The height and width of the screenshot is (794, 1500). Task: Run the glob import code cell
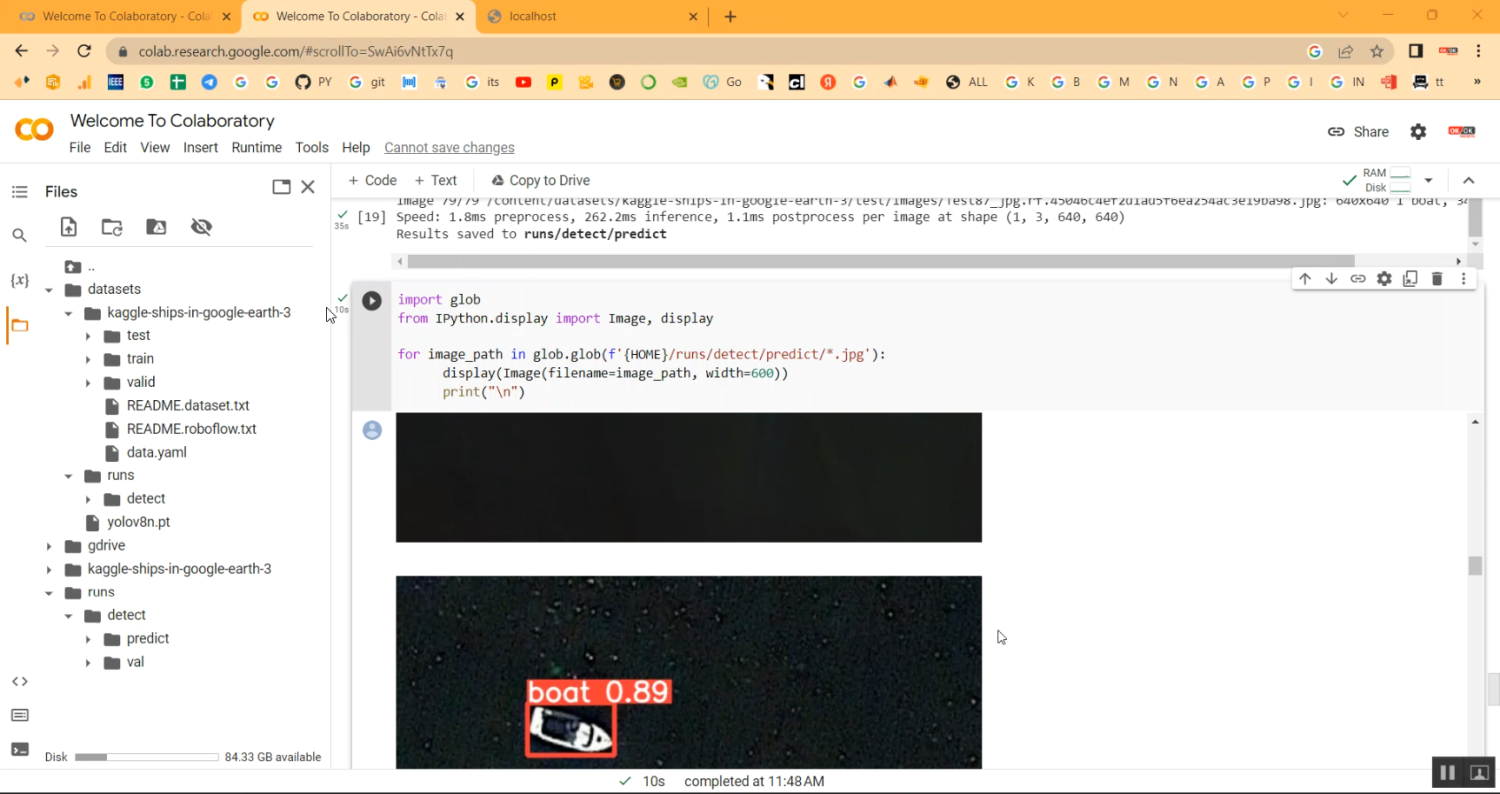click(x=372, y=301)
